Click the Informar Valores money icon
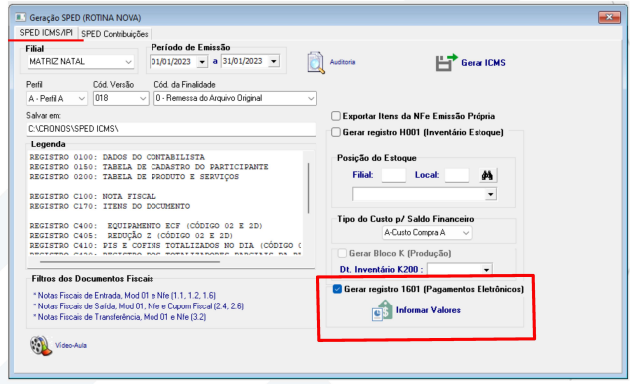This screenshot has width=642, height=384. point(382,311)
